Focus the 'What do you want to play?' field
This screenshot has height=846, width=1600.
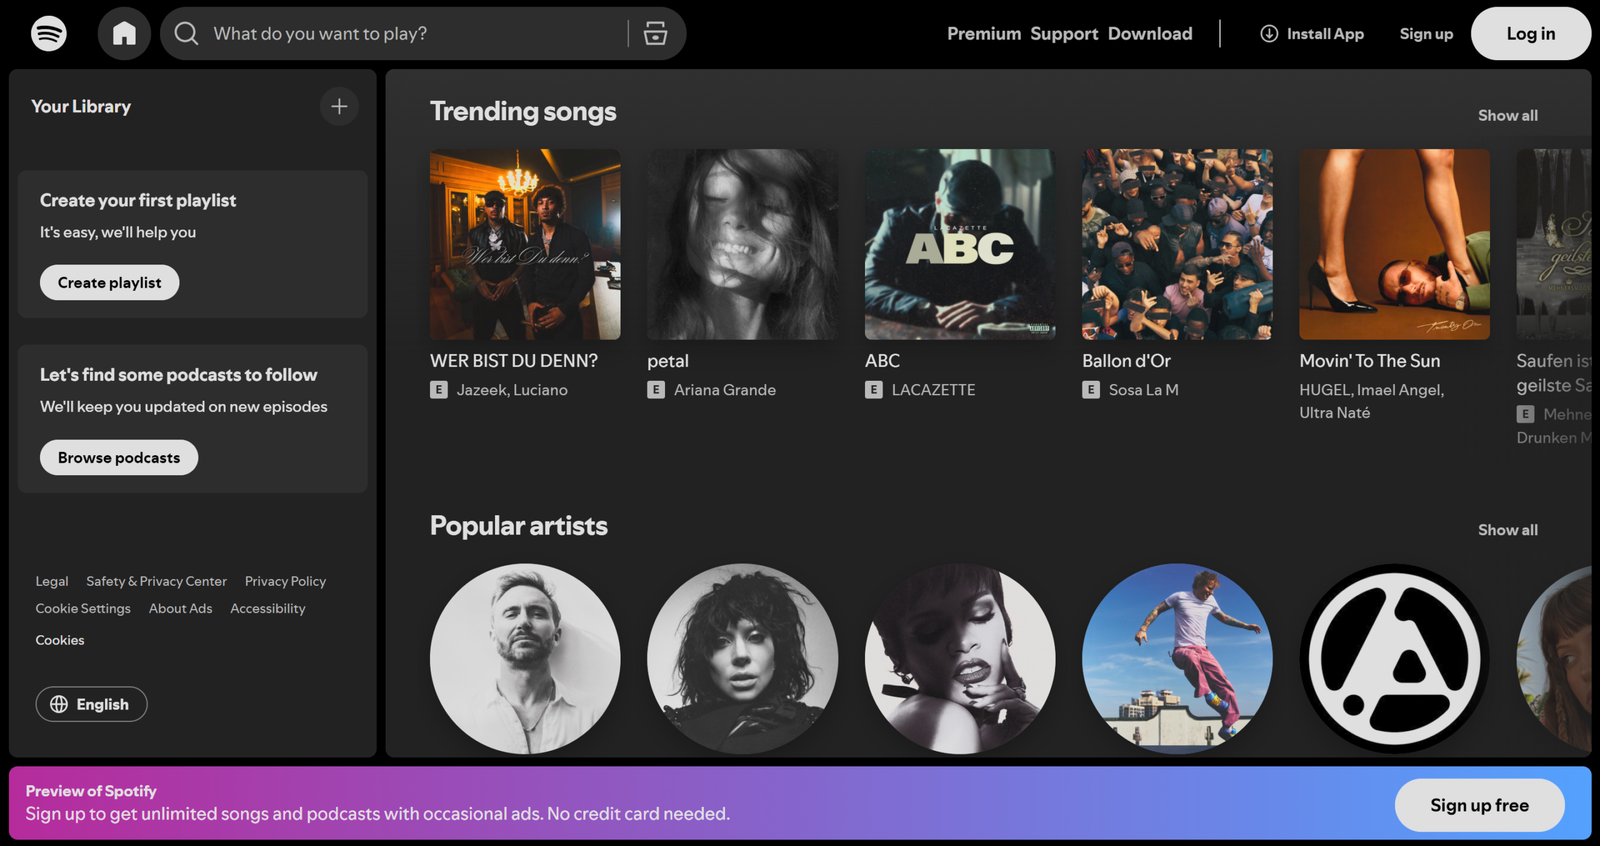[415, 33]
